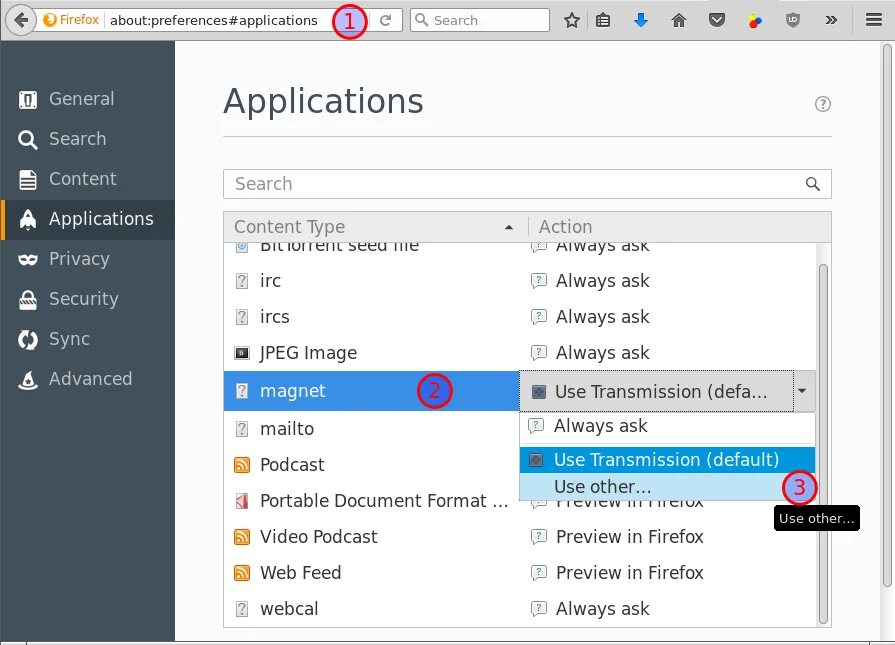Go to the home page icon
895x645 pixels.
coord(679,21)
